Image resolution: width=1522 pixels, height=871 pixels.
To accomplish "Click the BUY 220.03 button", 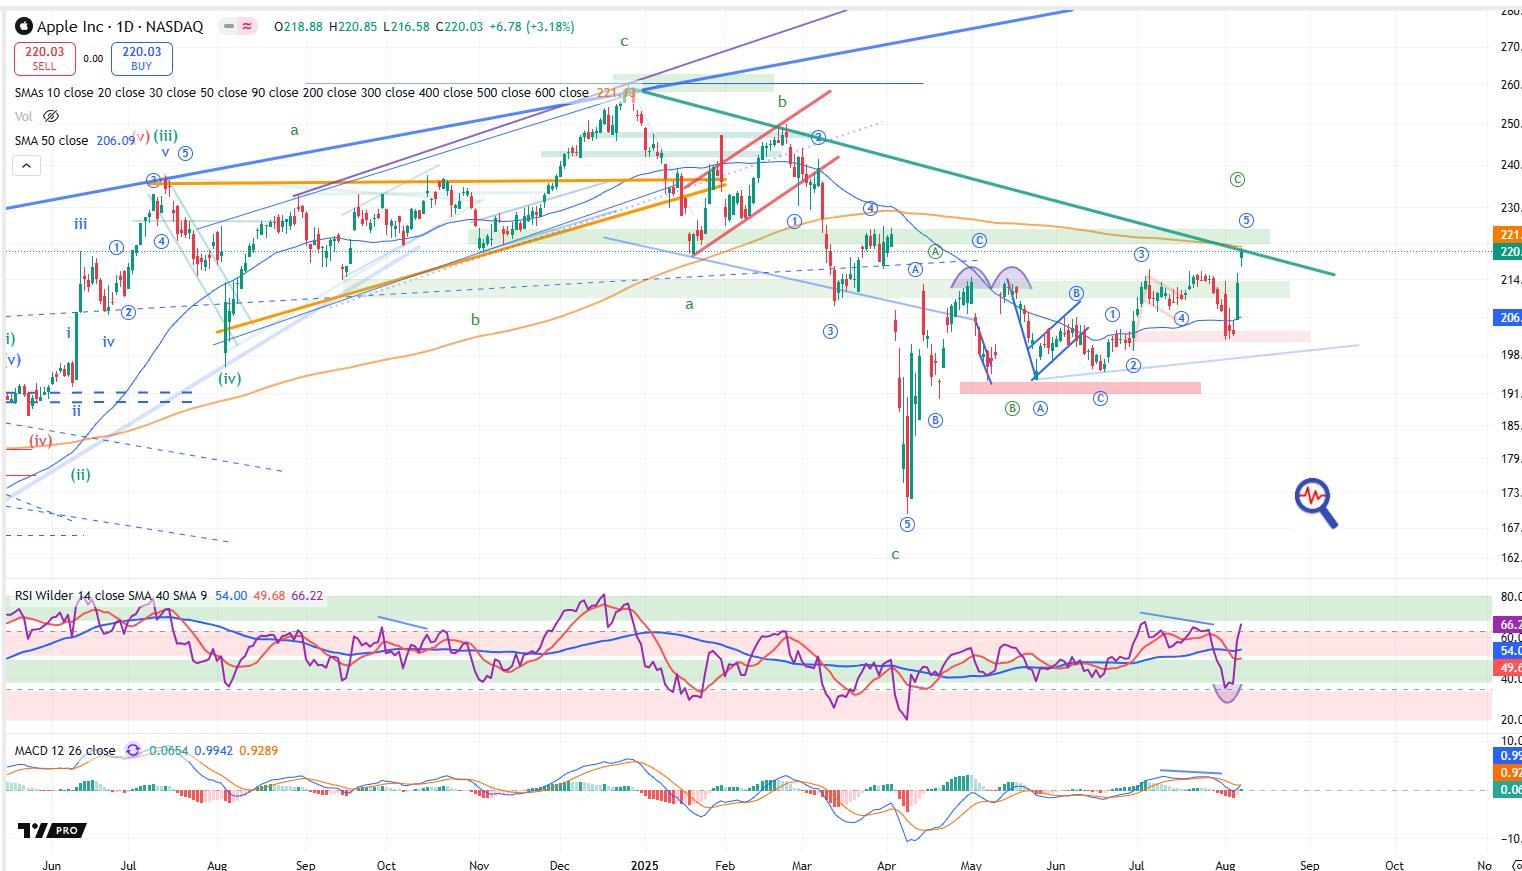I will point(141,59).
